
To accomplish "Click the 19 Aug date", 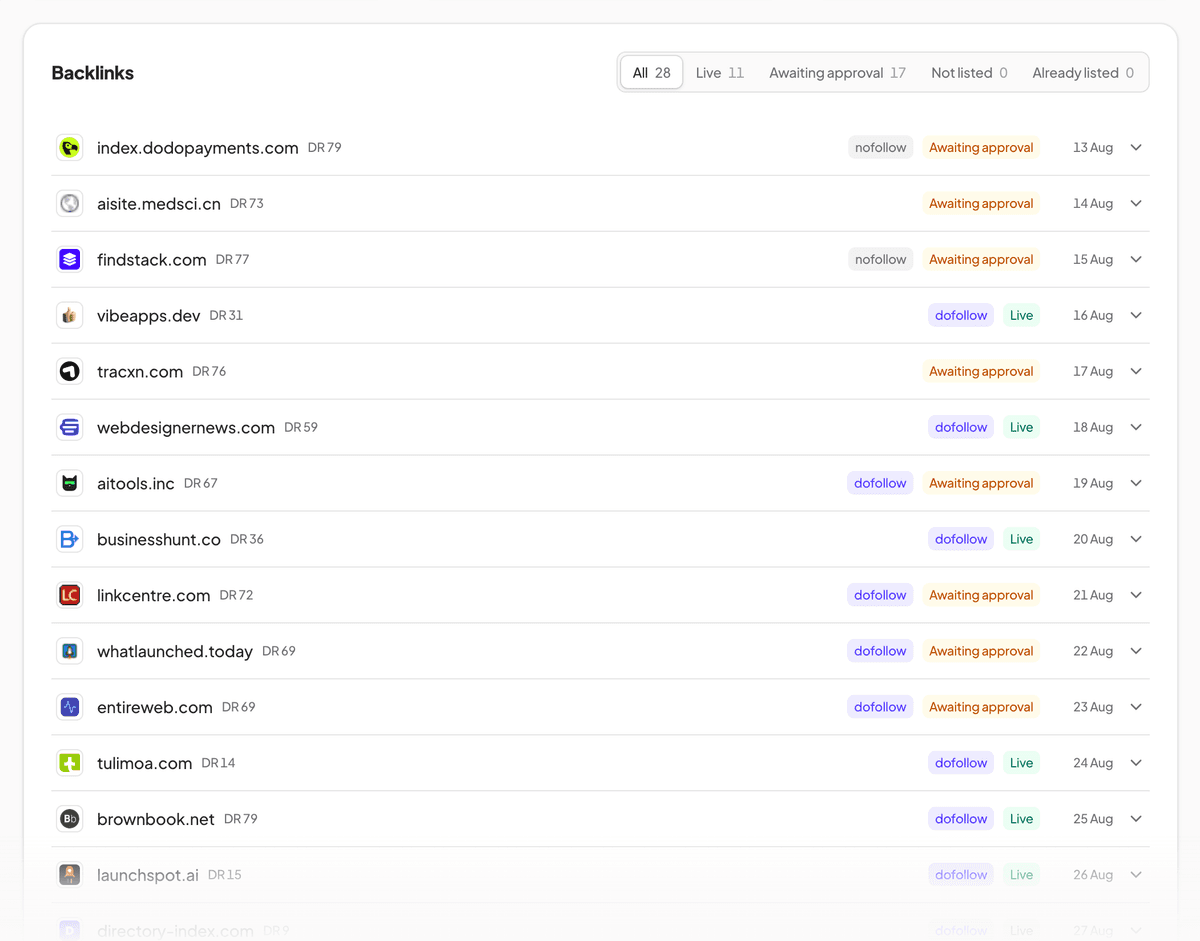I will click(1093, 484).
